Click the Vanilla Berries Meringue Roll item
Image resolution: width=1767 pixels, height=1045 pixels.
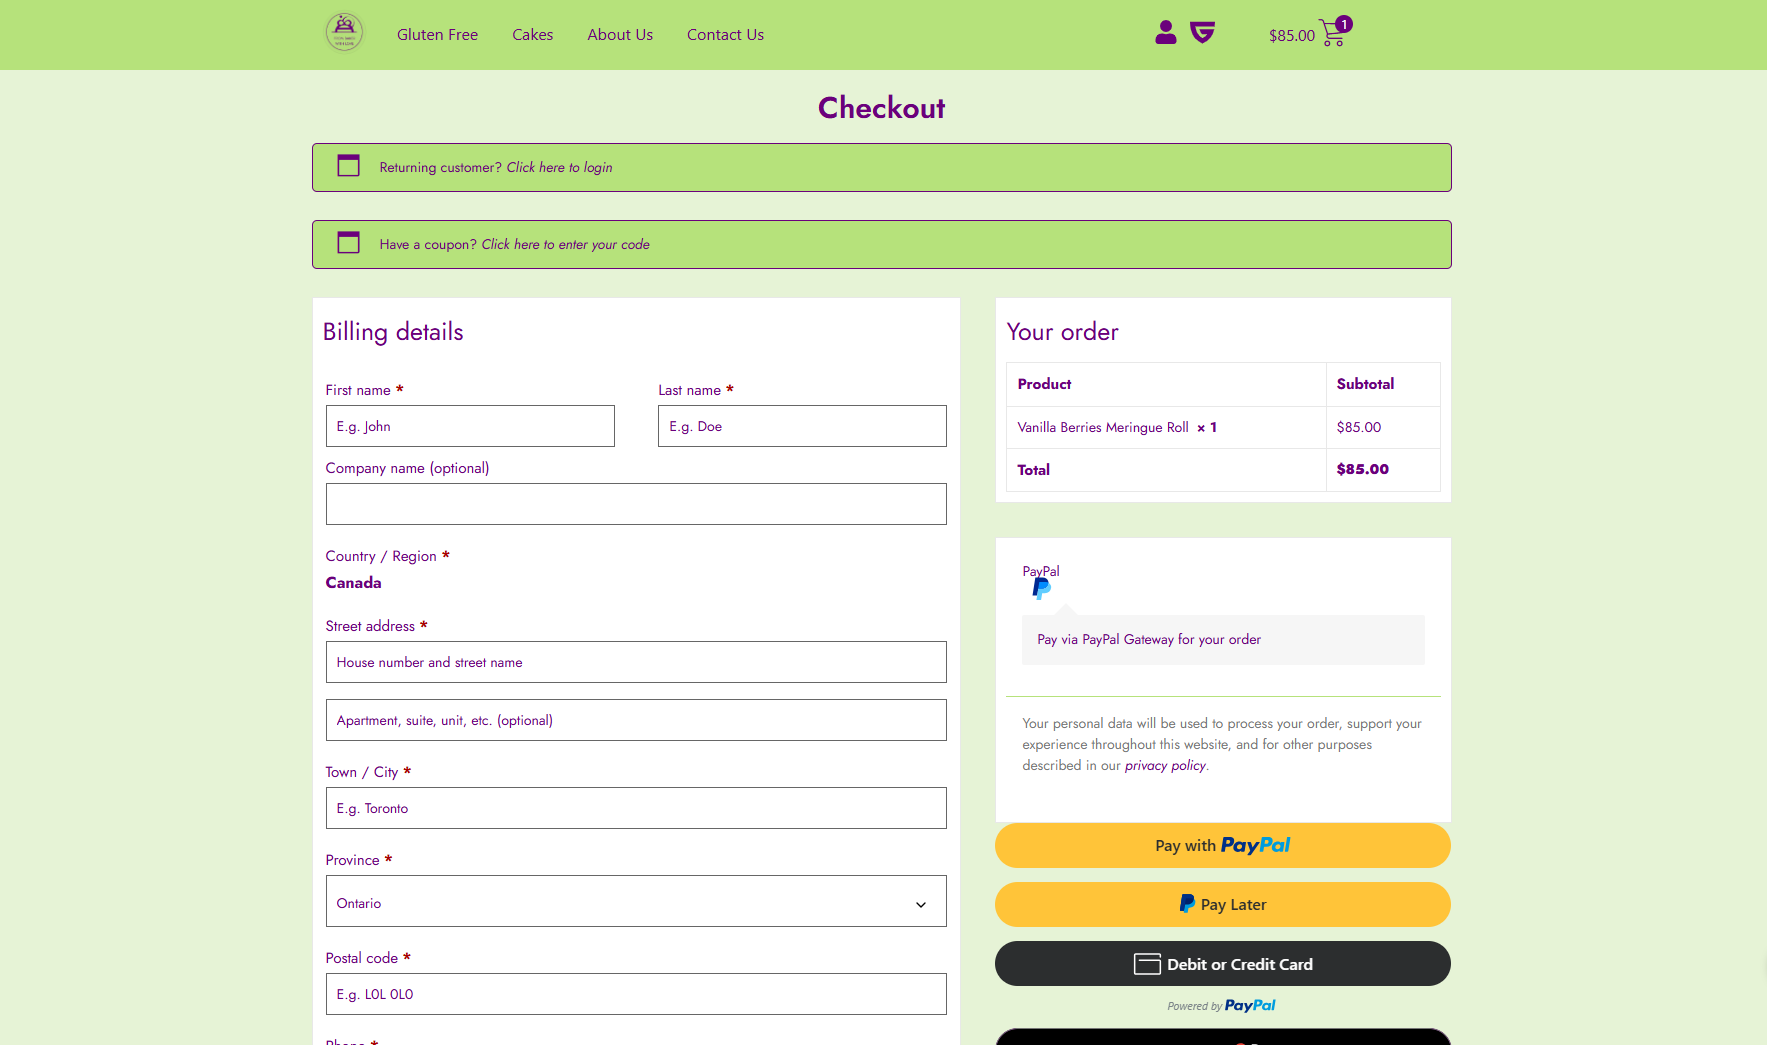[x=1102, y=427]
